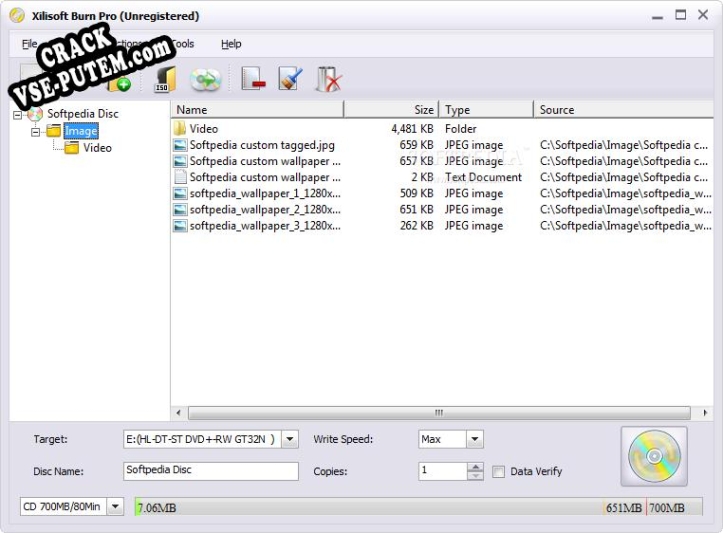Image resolution: width=723 pixels, height=533 pixels.
Task: Click the brush clear-all toolbar icon
Action: 290,80
